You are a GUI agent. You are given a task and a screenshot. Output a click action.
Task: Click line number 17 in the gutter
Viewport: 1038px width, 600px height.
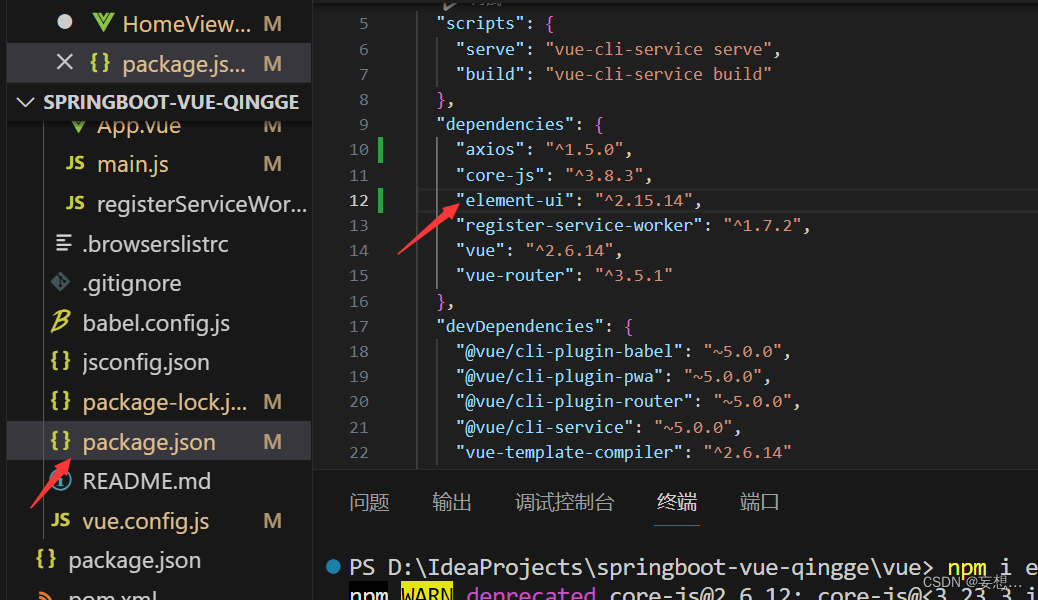[359, 326]
